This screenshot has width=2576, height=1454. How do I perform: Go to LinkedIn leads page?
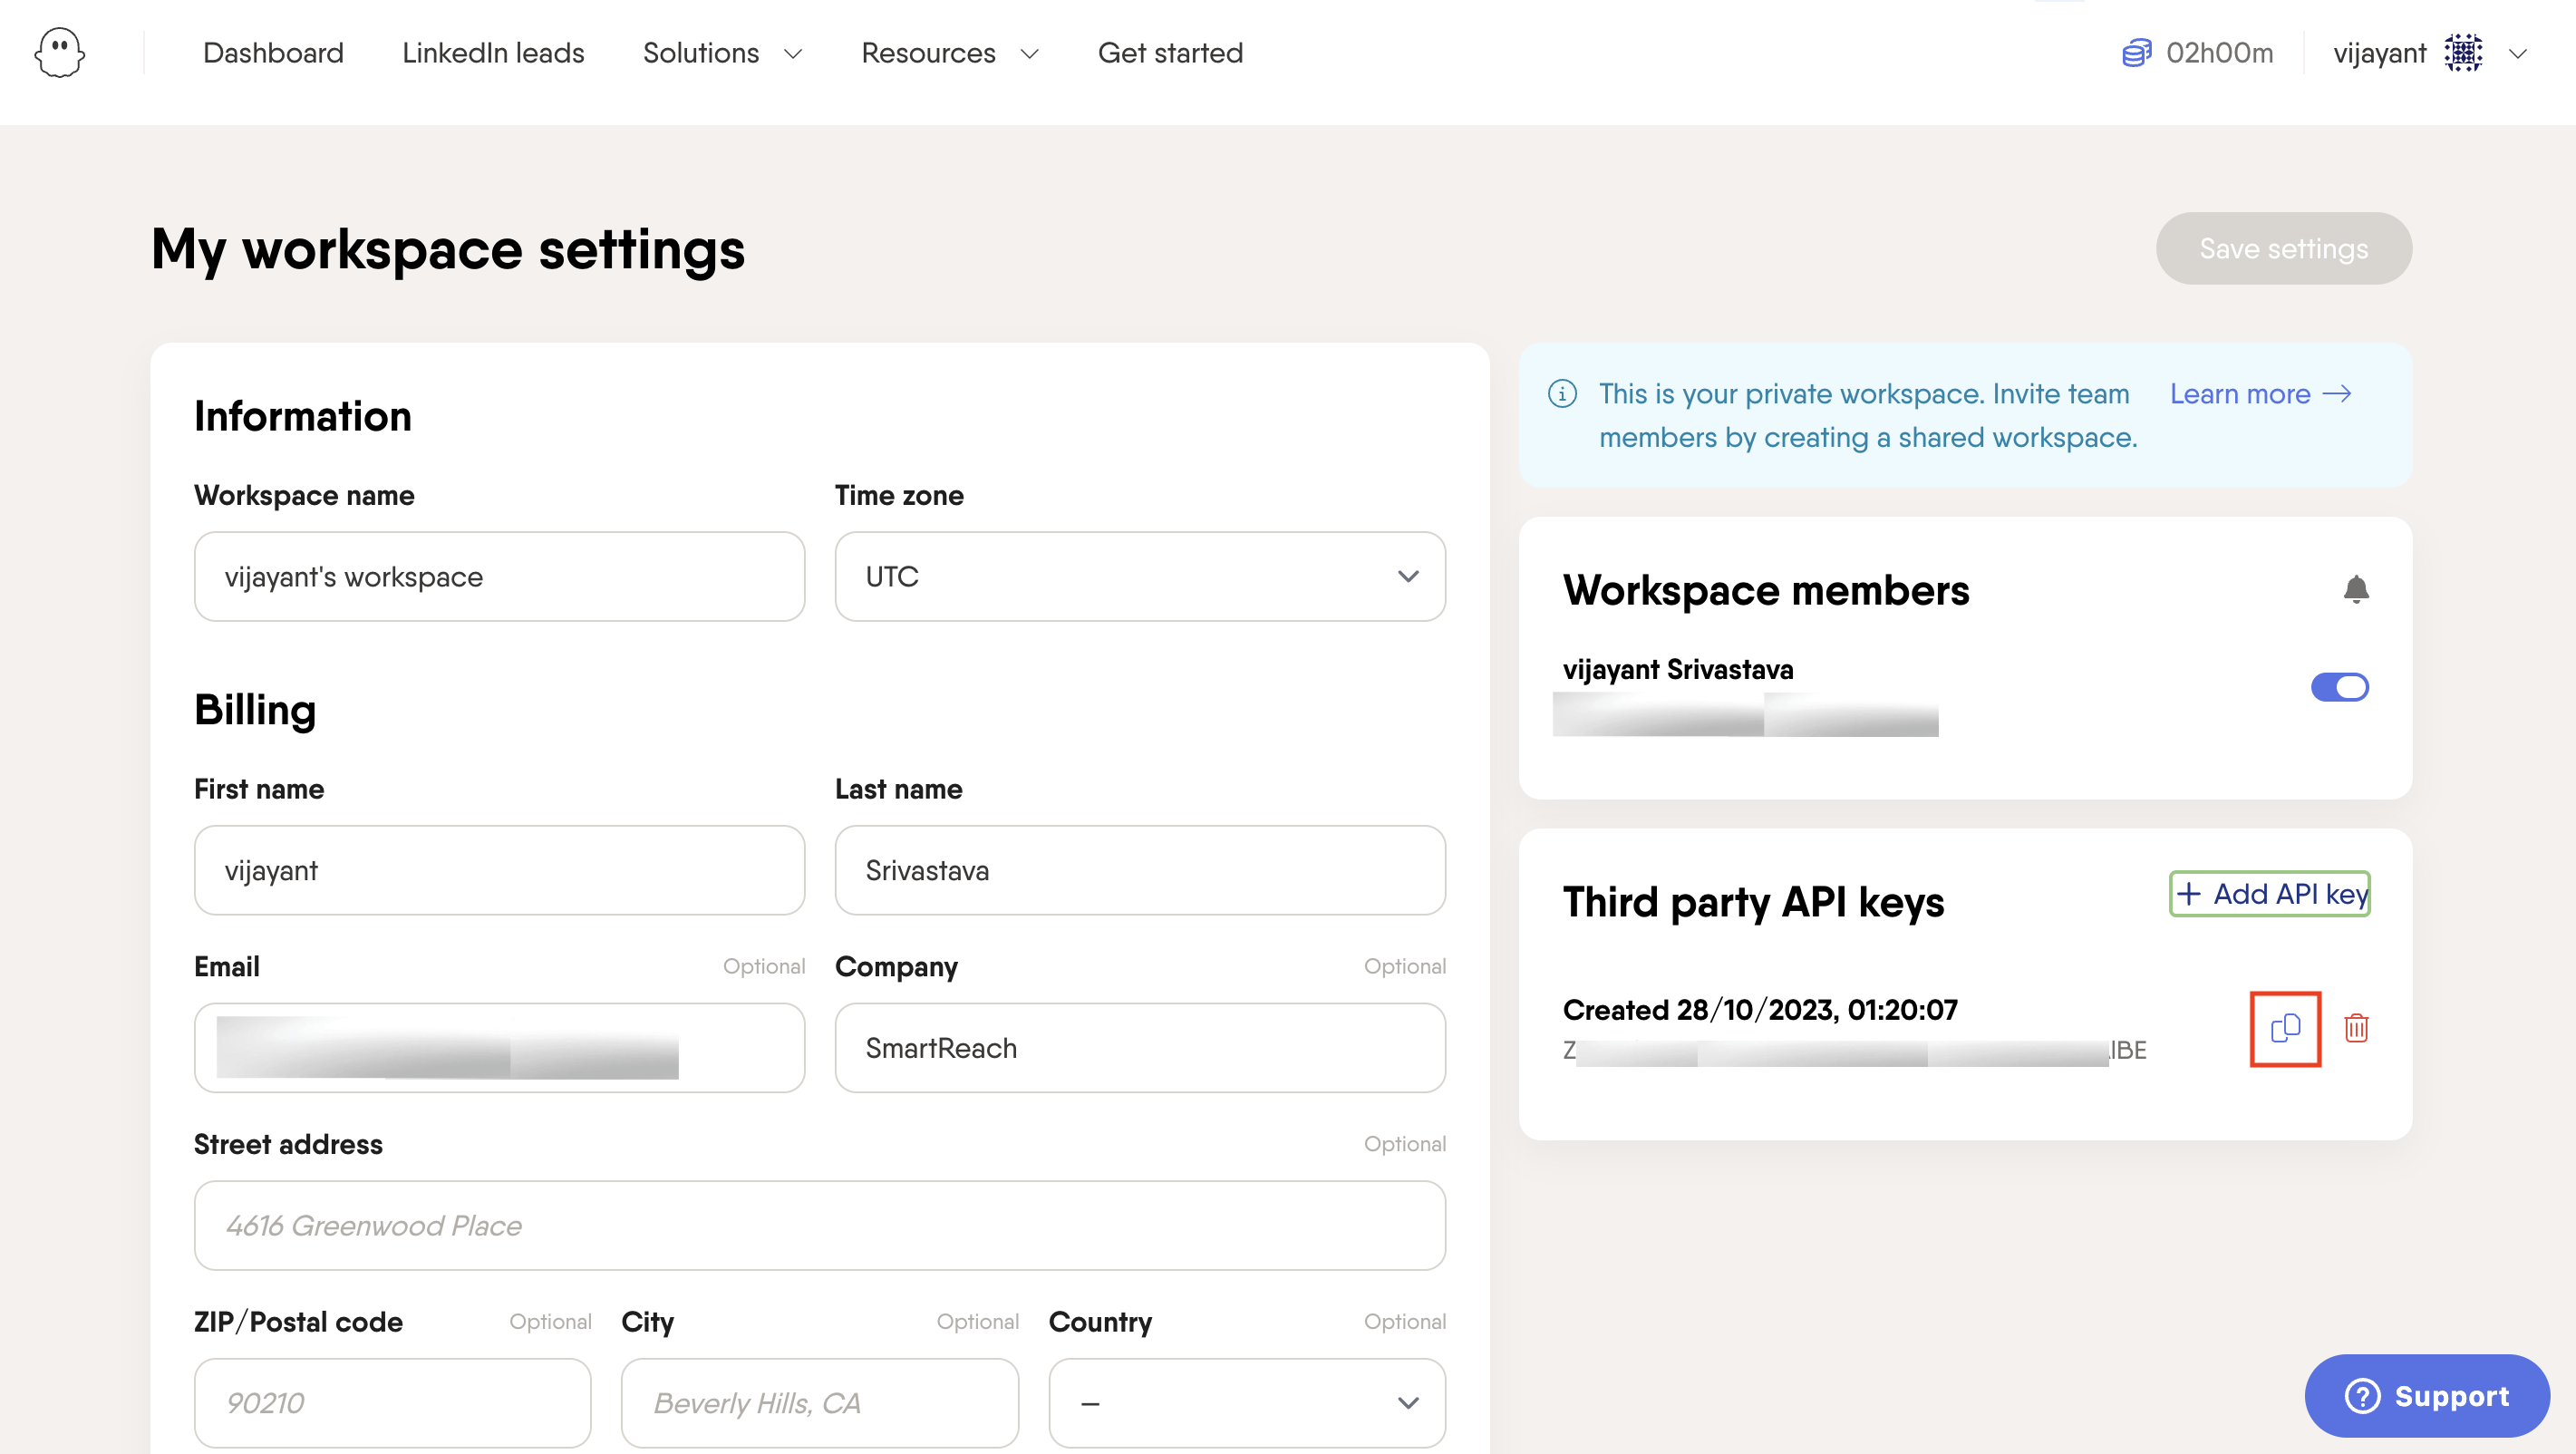tap(493, 53)
